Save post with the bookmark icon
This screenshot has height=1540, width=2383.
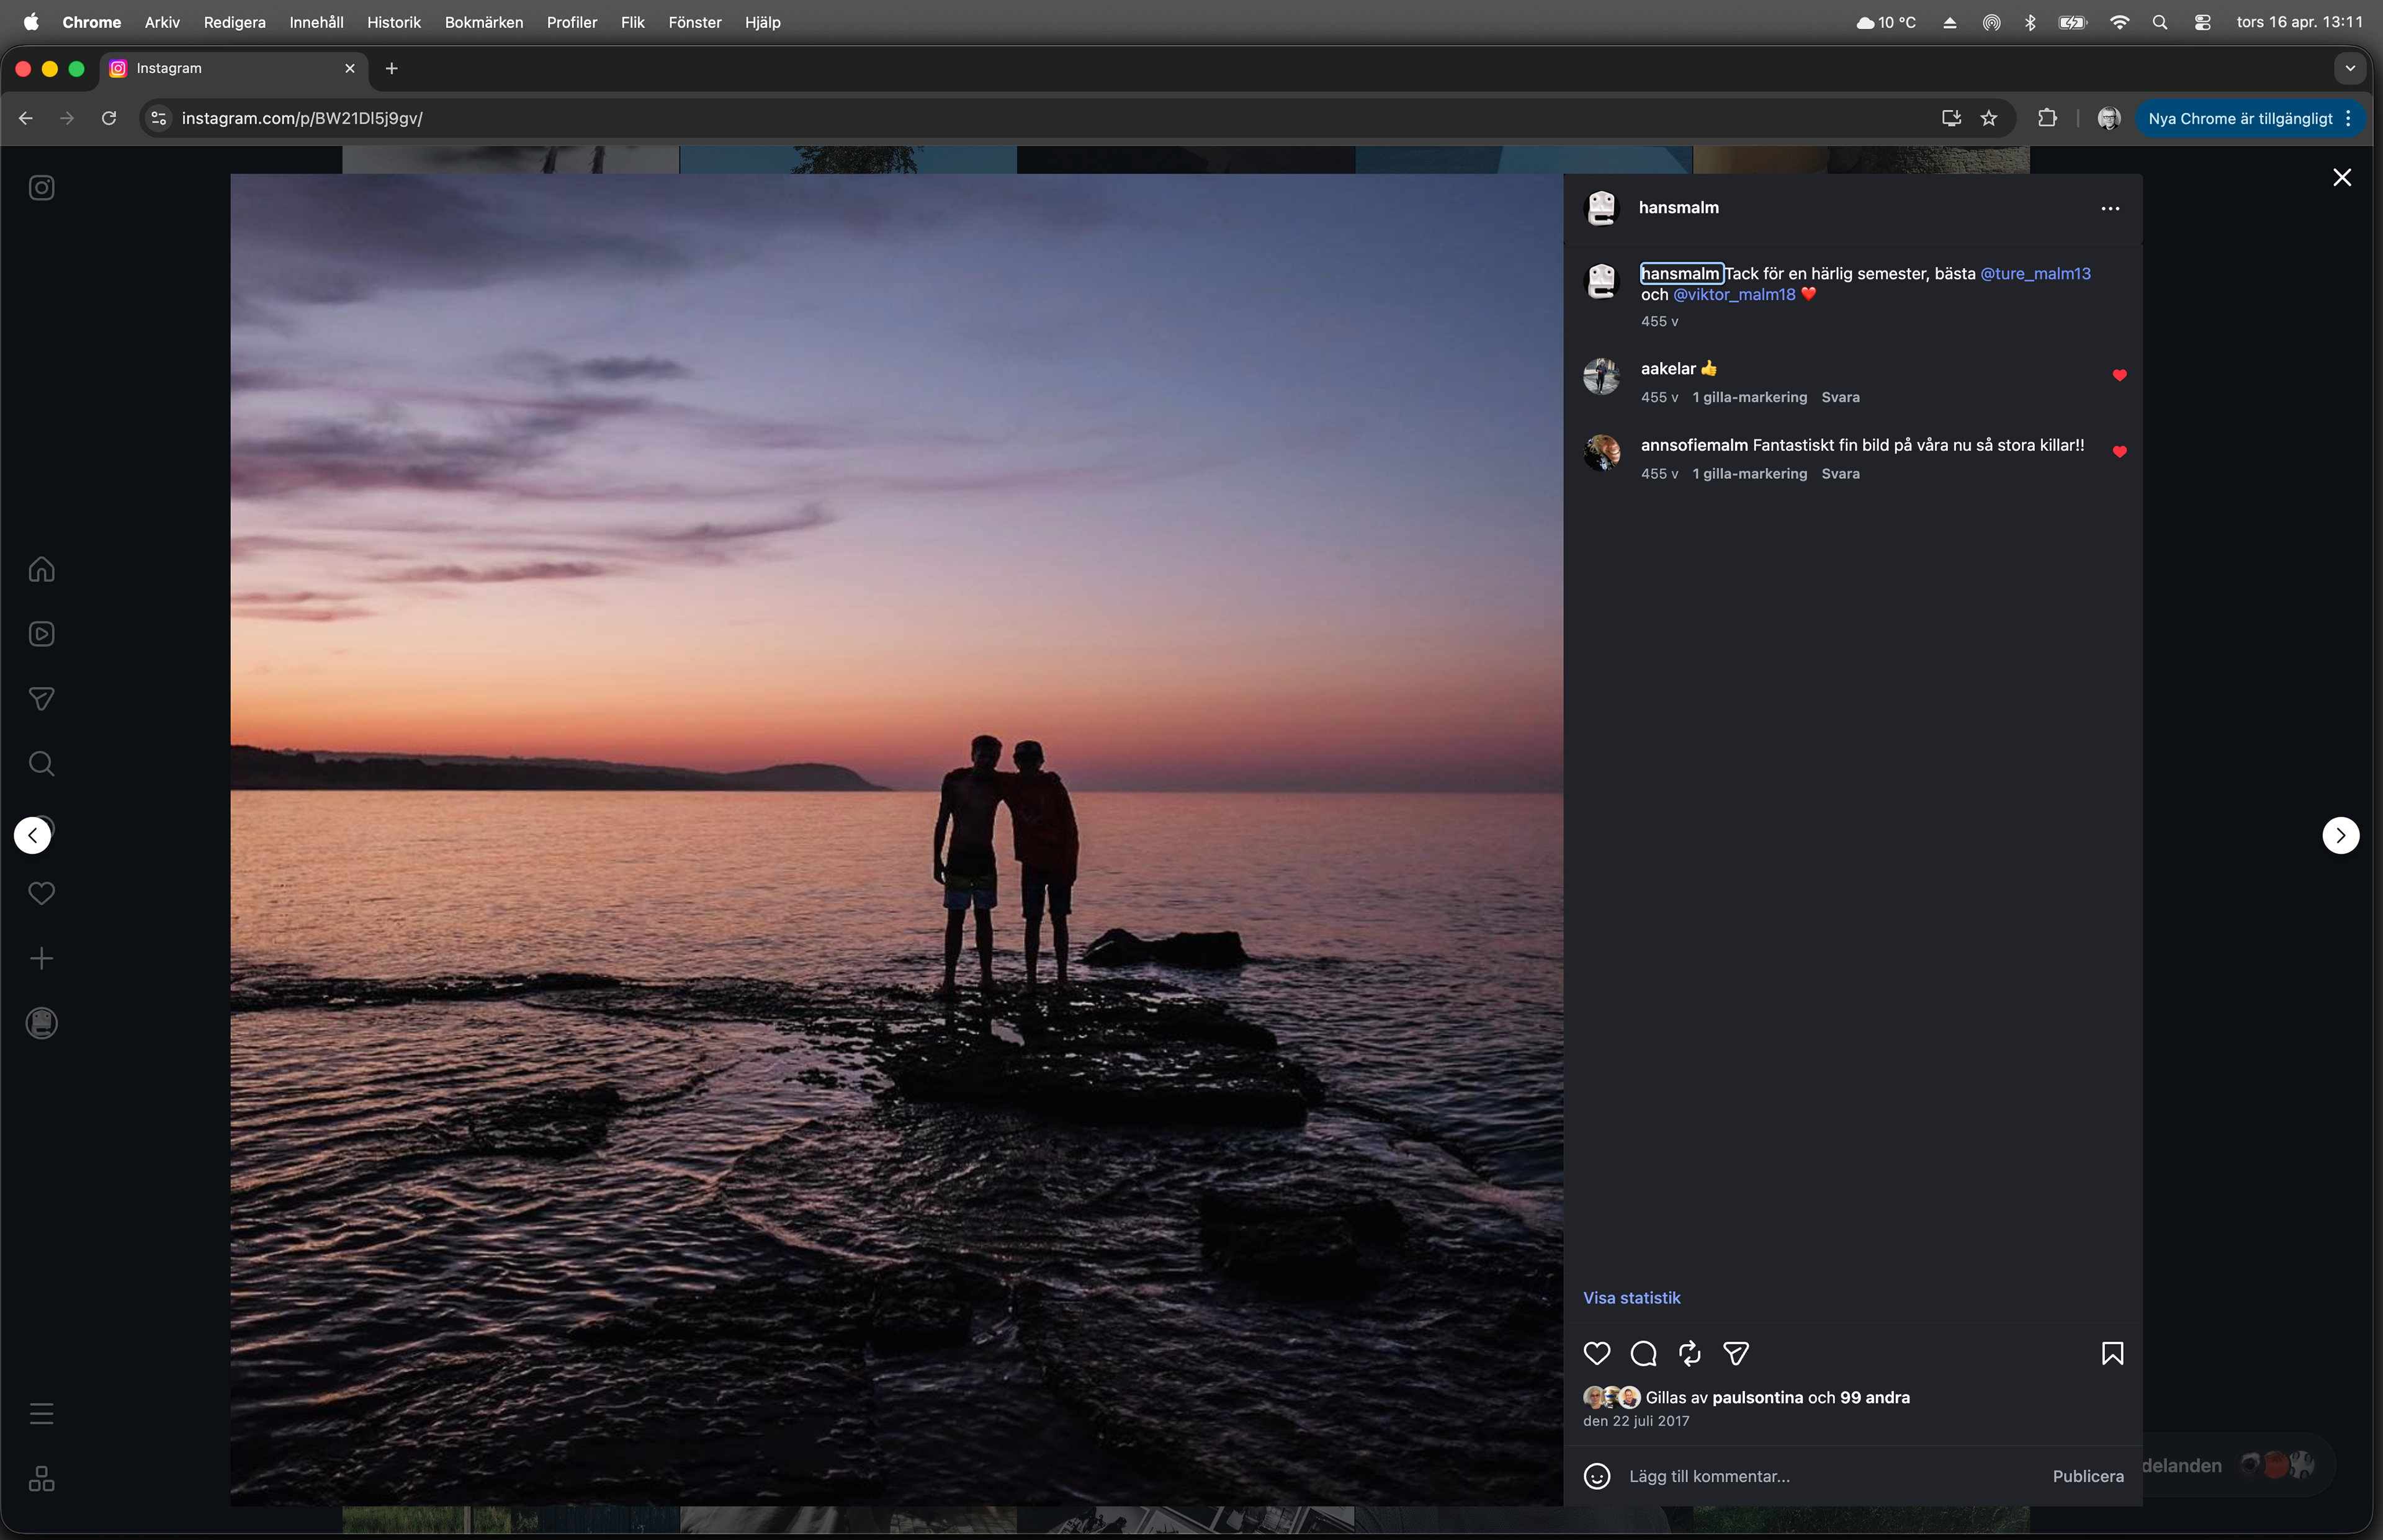click(2112, 1353)
